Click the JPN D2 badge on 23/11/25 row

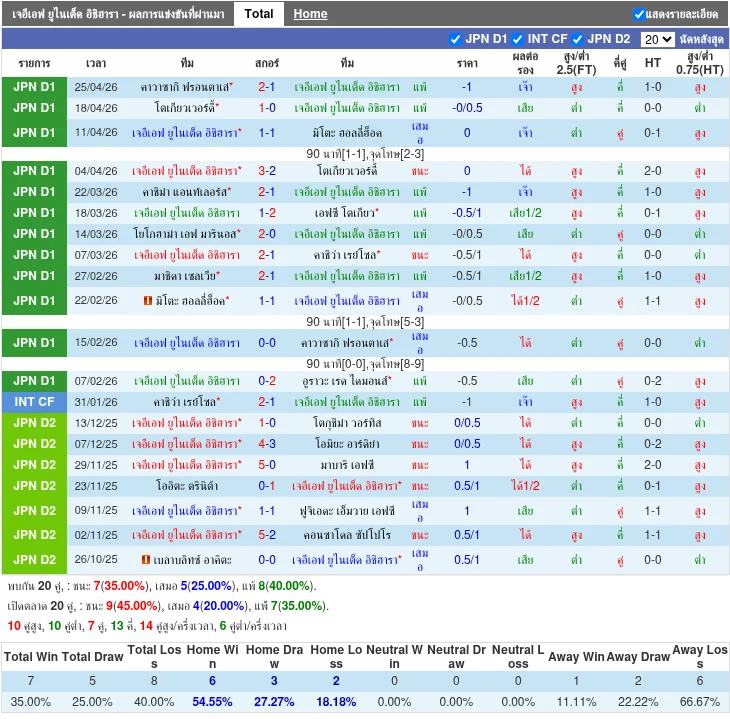point(34,486)
